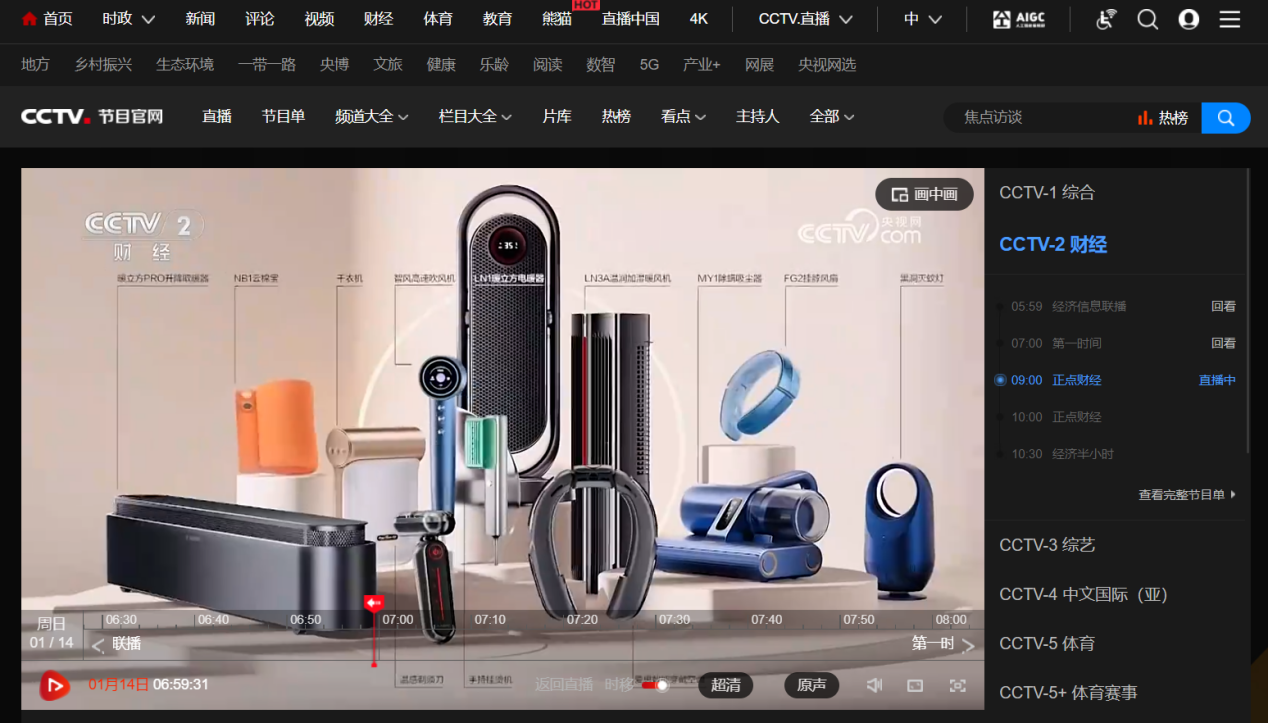Open the 热榜 hot-list chart icon
Viewport: 1268px width, 723px height.
point(1145,118)
